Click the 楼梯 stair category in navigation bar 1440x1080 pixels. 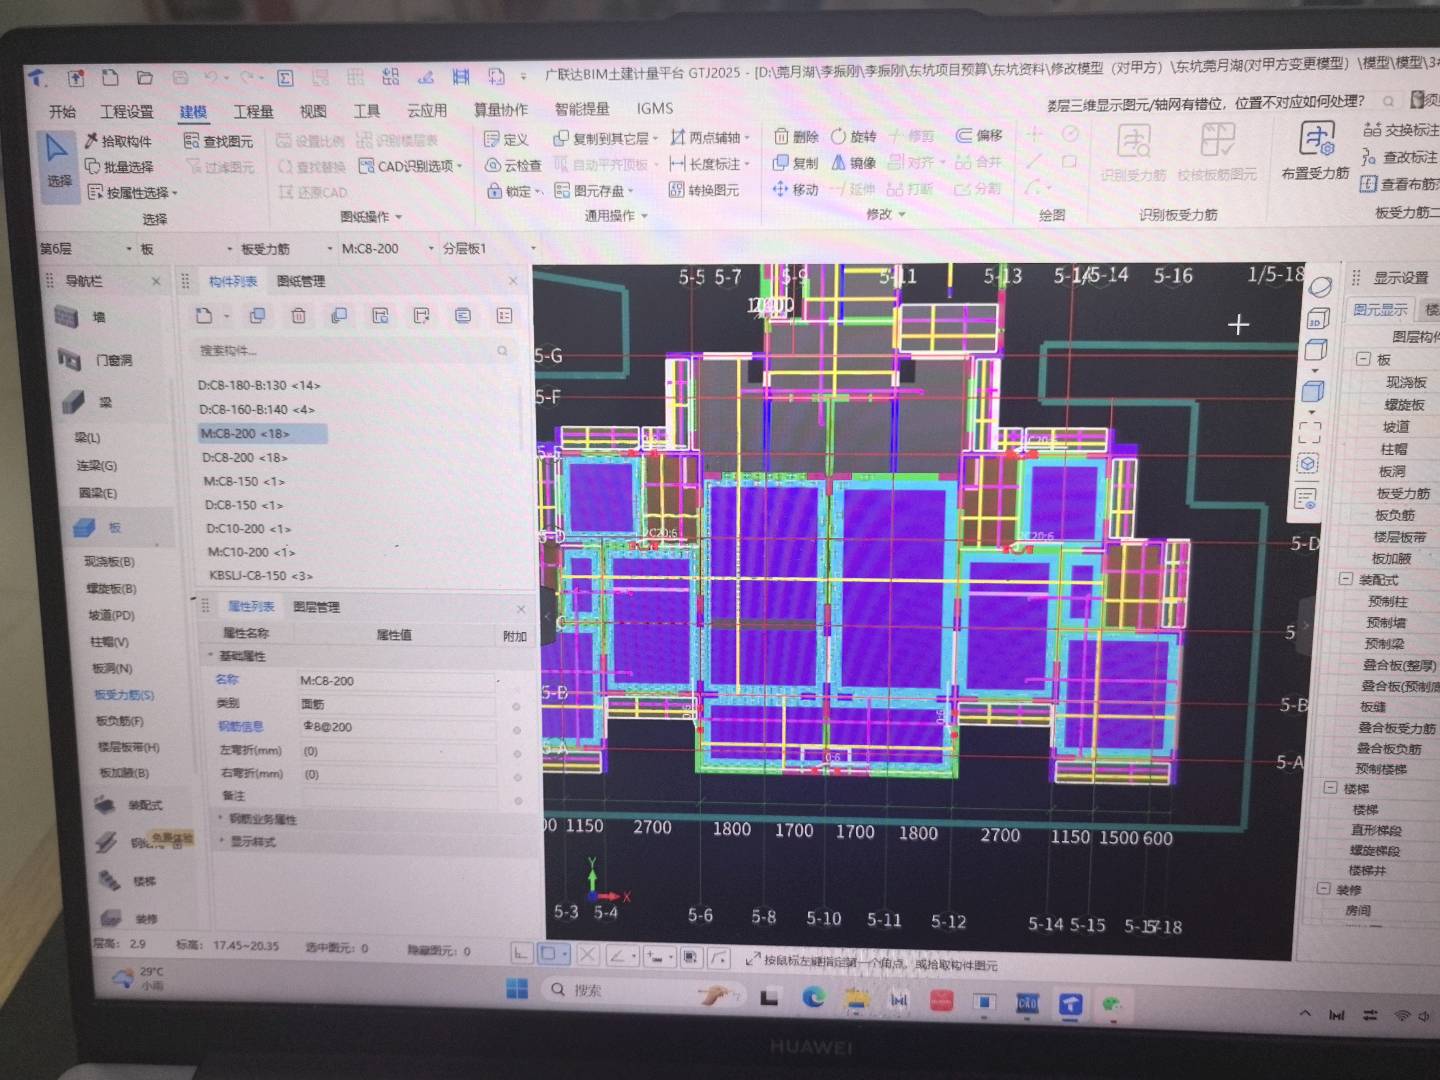(126, 881)
